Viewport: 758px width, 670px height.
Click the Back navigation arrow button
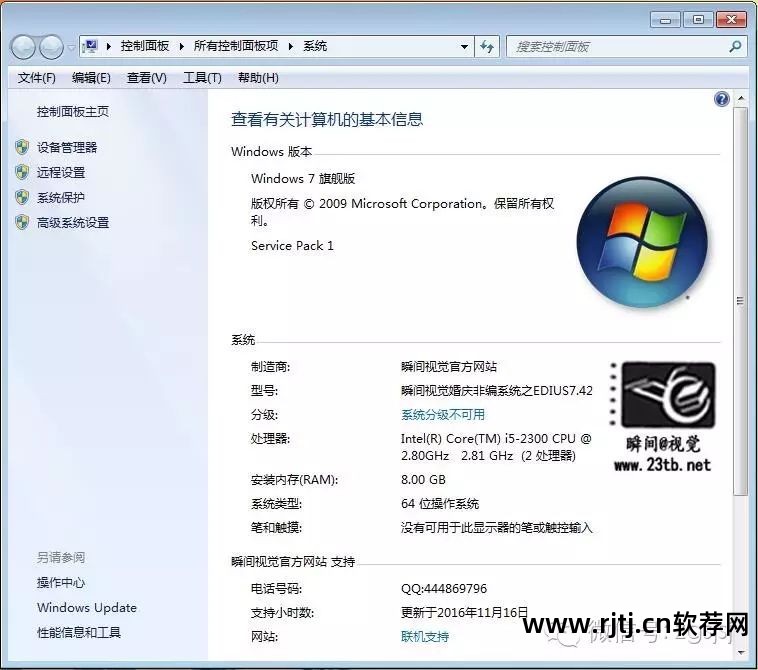click(23, 47)
